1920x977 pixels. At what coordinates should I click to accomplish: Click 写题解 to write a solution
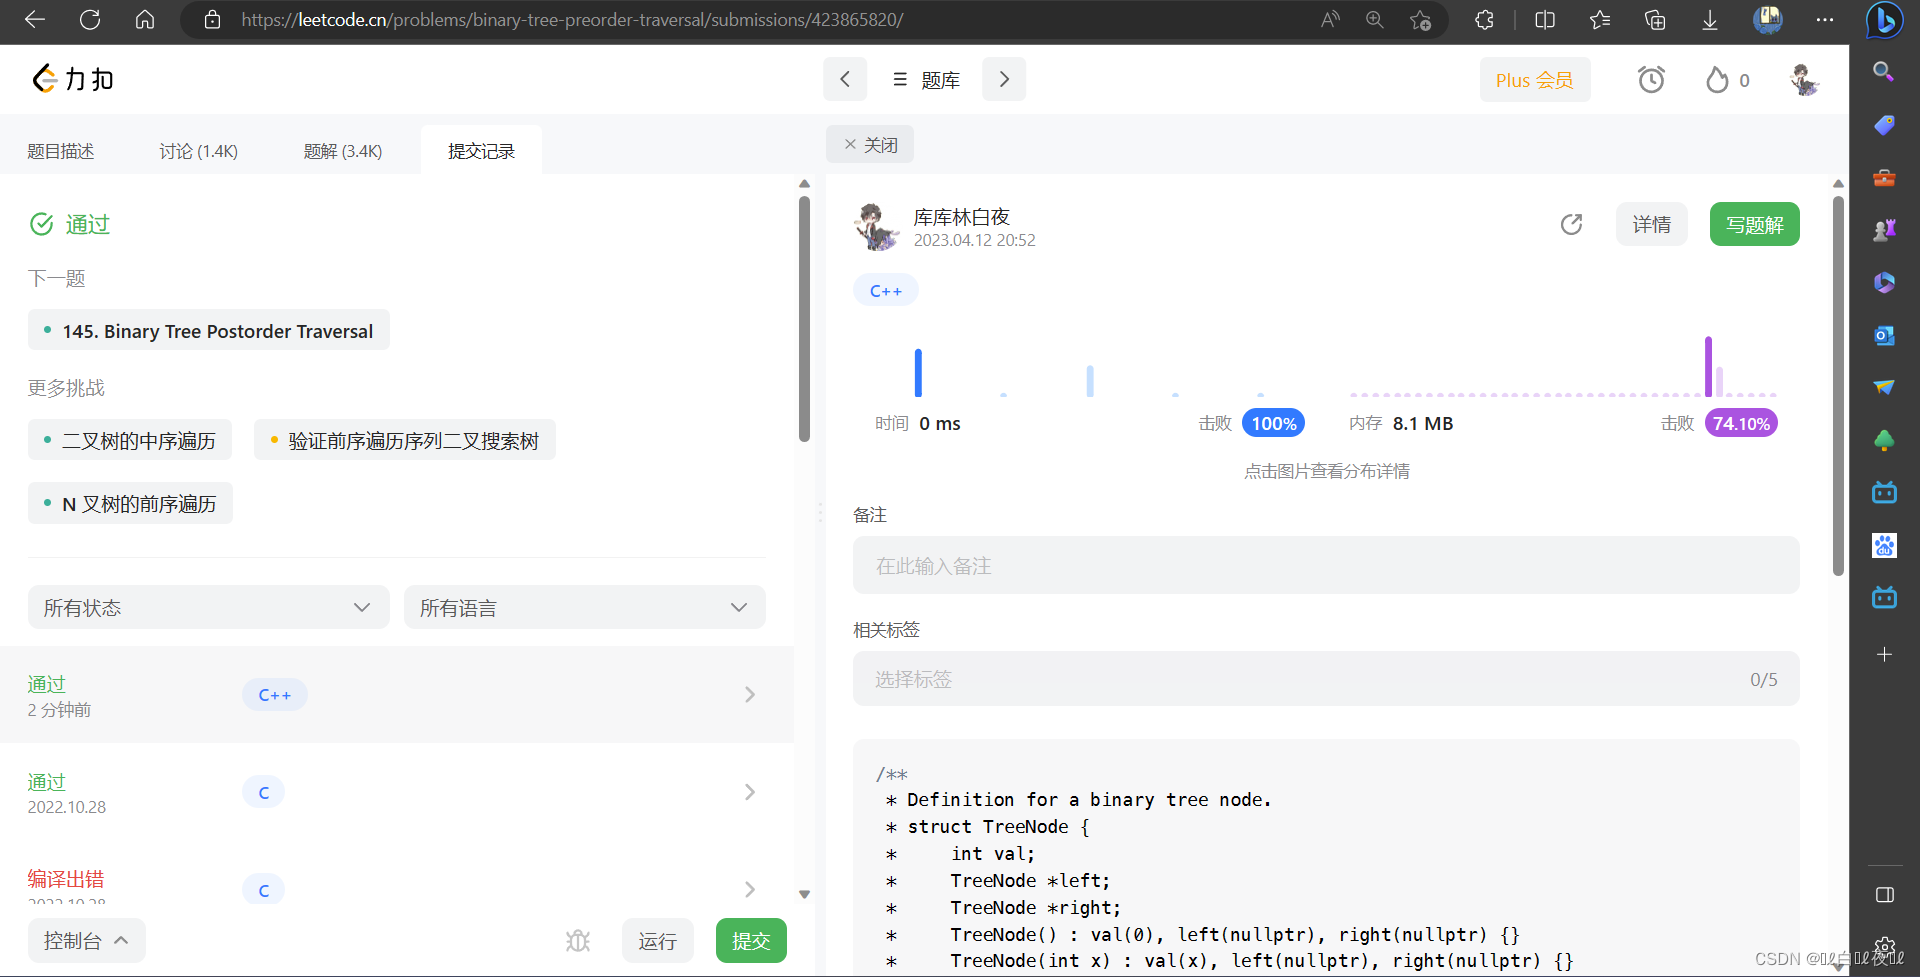(x=1755, y=224)
